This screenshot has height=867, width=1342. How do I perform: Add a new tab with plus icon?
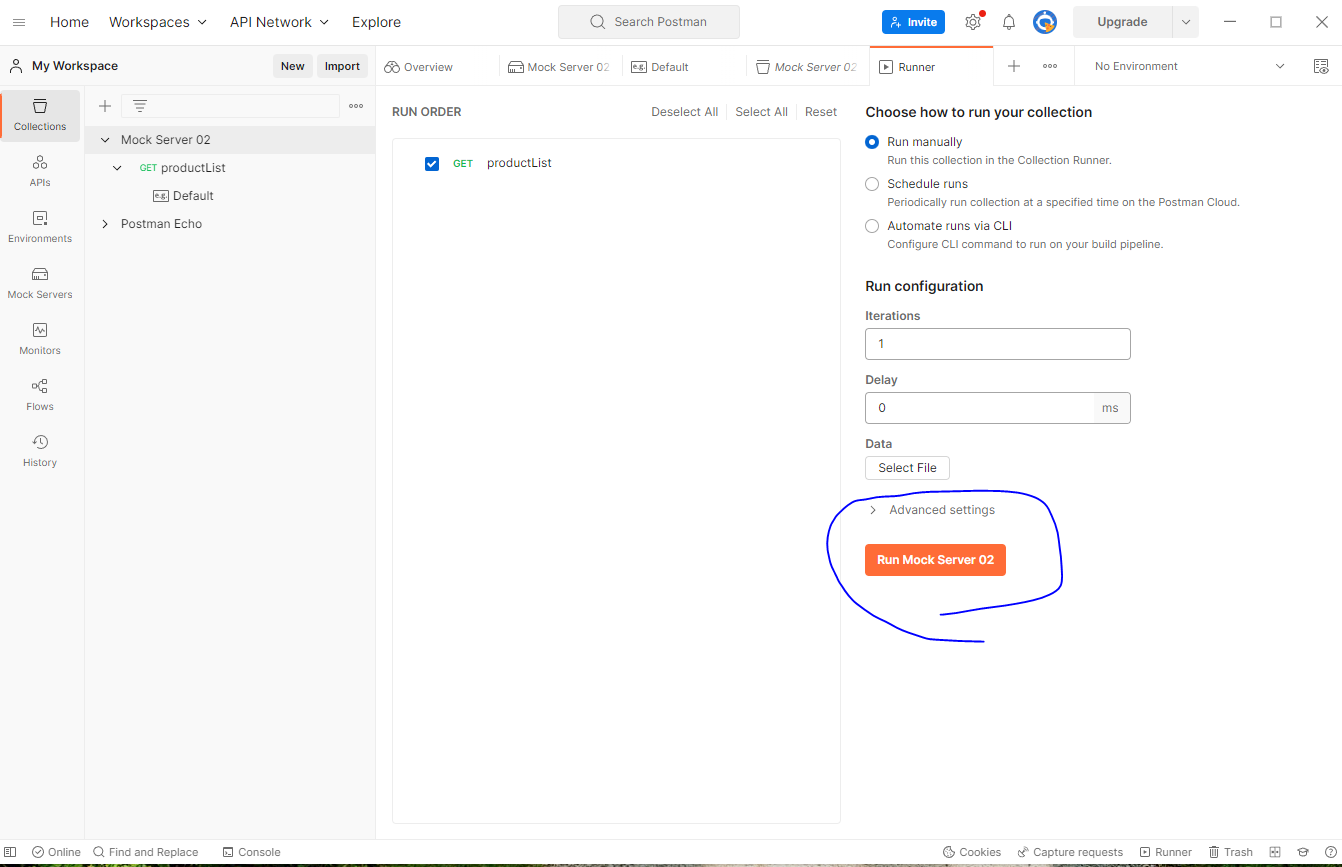point(1014,66)
